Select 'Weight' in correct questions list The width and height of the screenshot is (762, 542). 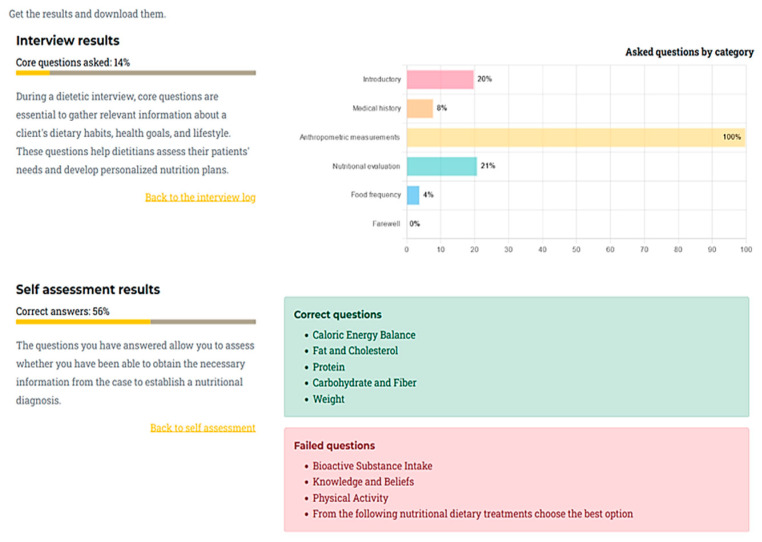(329, 399)
